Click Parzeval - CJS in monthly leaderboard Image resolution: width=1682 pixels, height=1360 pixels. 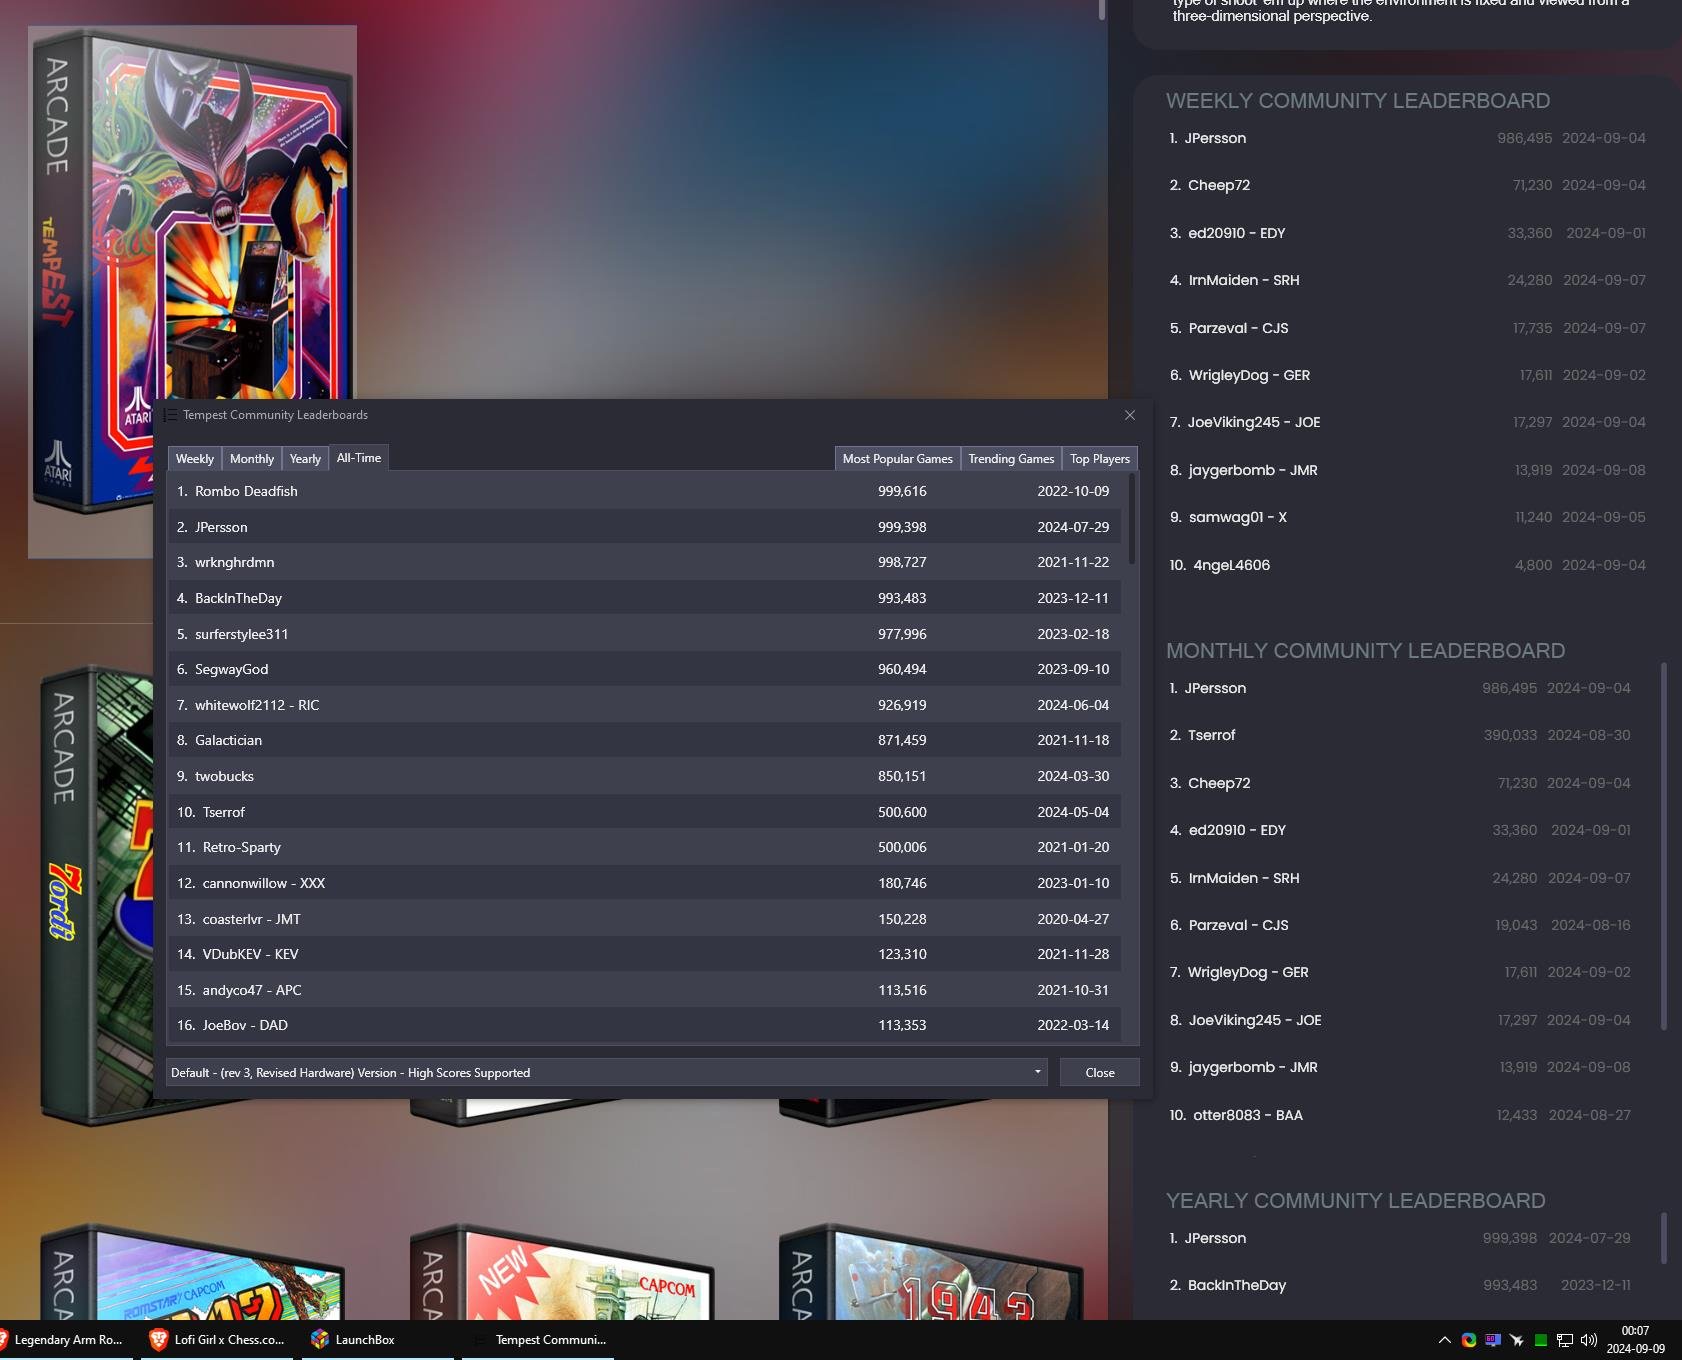click(x=1238, y=925)
